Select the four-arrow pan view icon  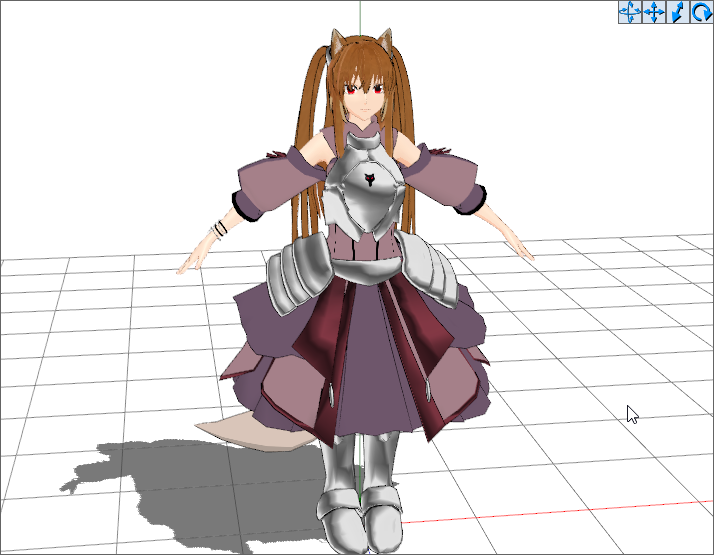pos(654,12)
